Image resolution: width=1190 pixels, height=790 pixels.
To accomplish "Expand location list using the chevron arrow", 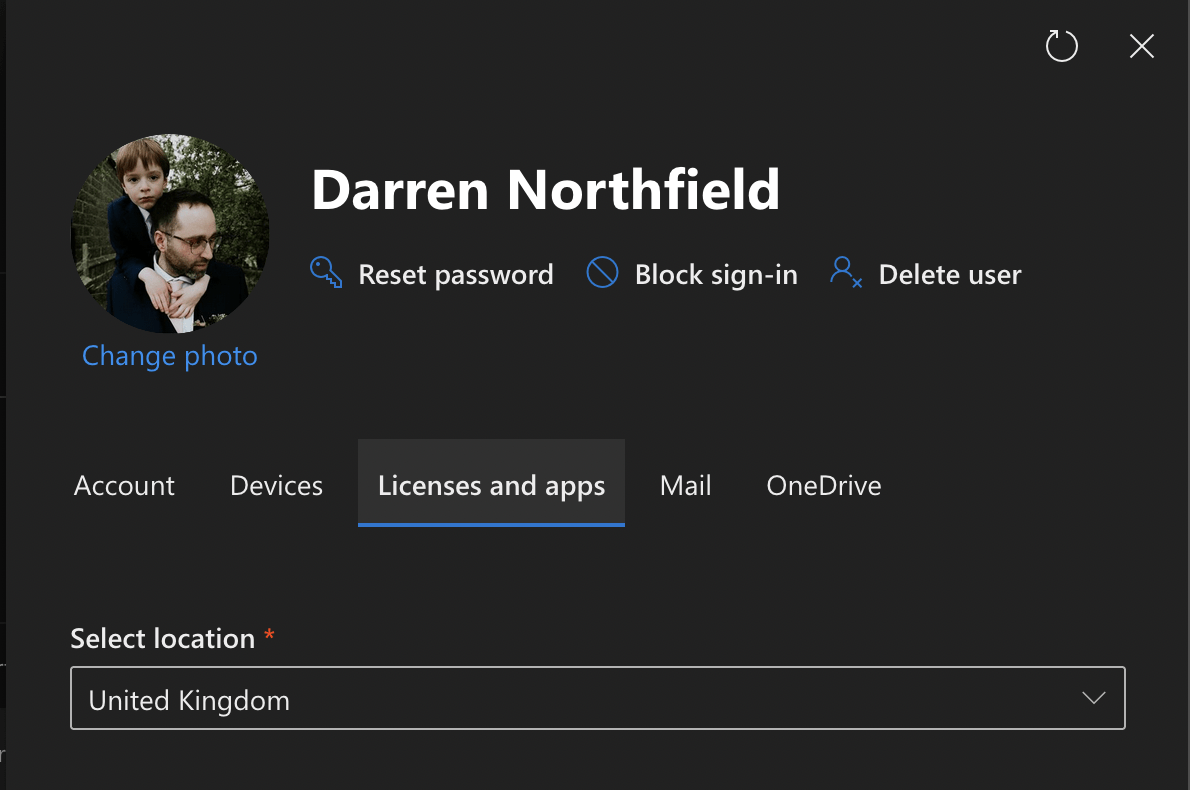I will (x=1094, y=698).
